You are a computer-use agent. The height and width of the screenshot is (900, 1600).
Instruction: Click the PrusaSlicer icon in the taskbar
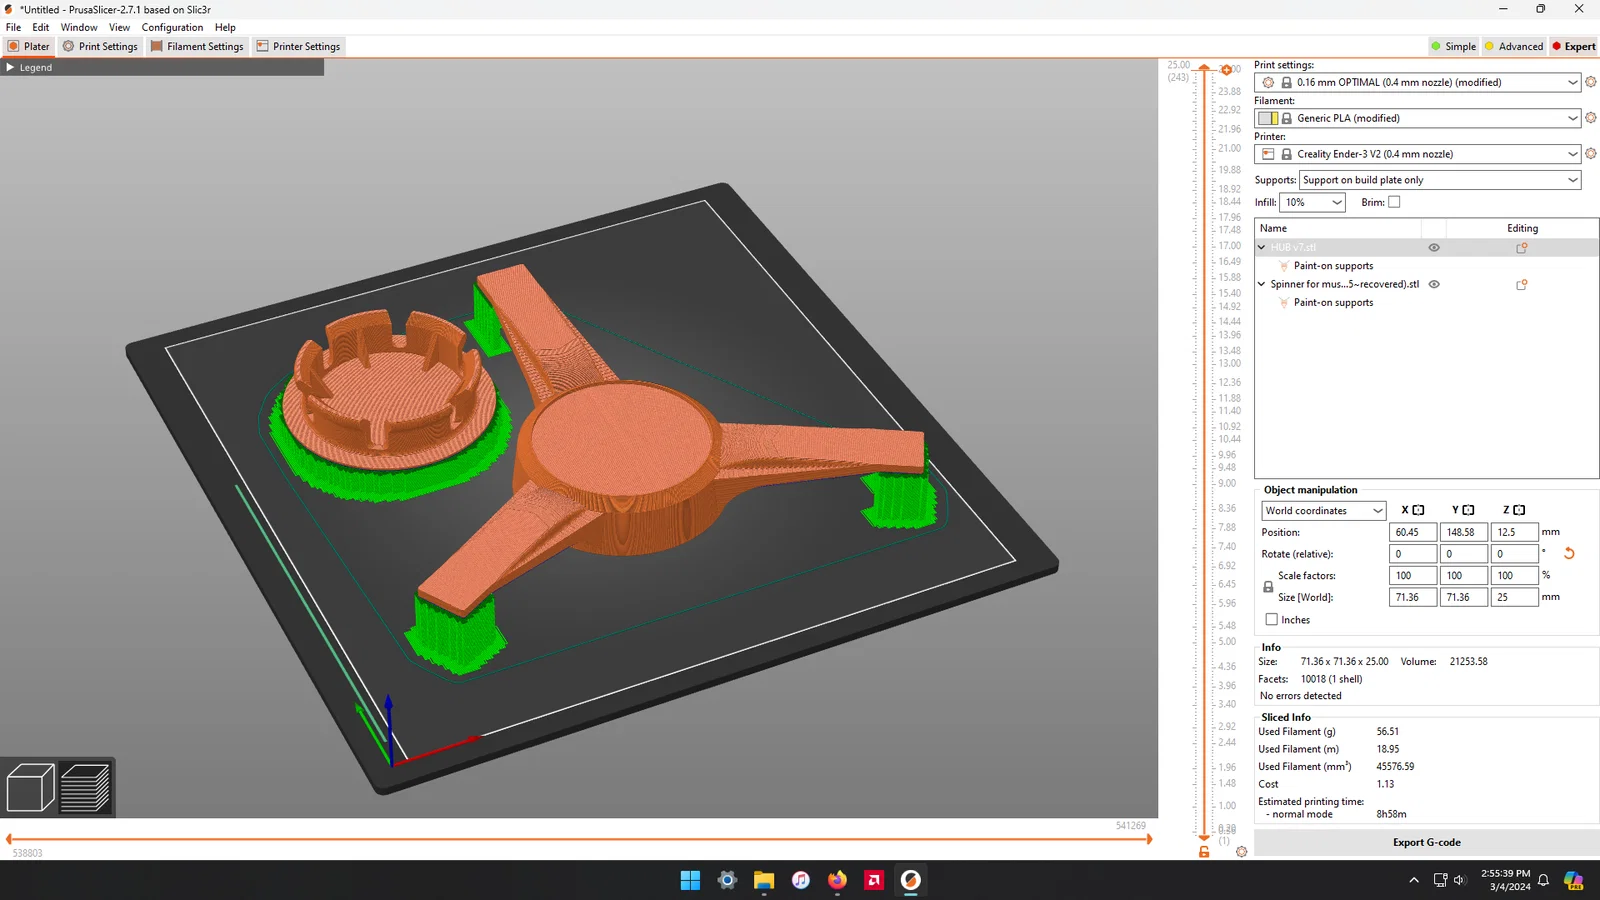(x=911, y=880)
